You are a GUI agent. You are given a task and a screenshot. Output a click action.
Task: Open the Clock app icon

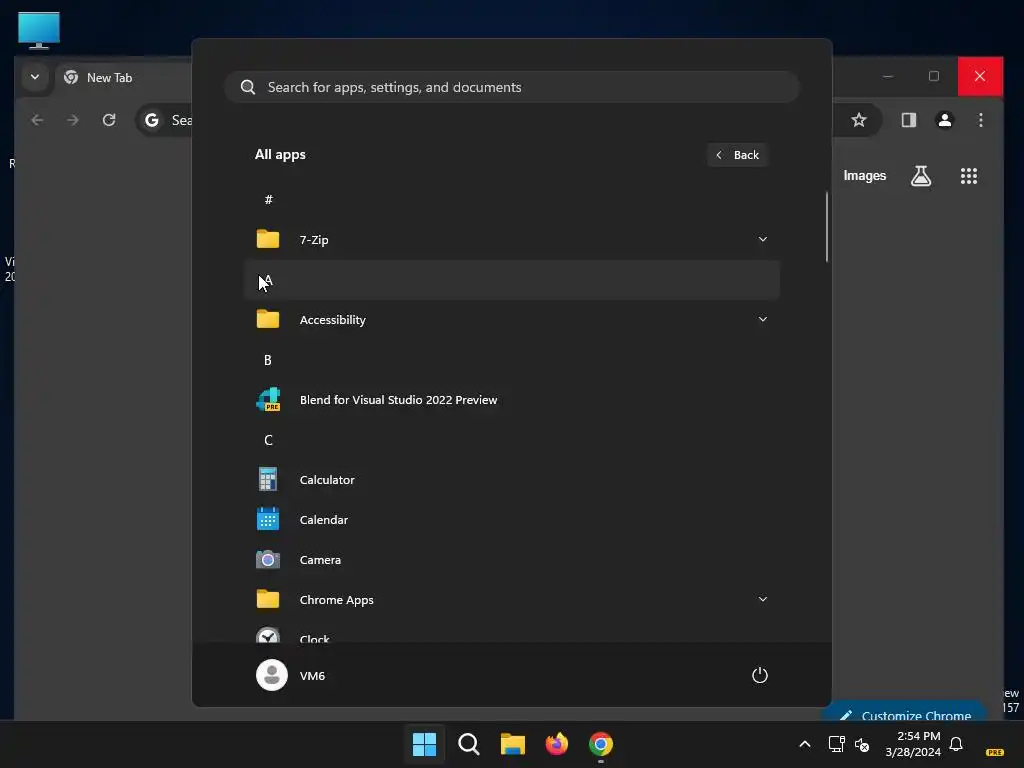click(x=268, y=635)
